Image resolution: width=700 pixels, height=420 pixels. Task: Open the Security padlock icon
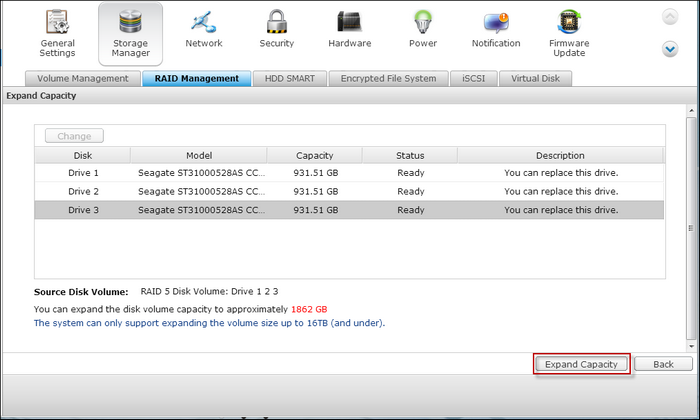277,21
